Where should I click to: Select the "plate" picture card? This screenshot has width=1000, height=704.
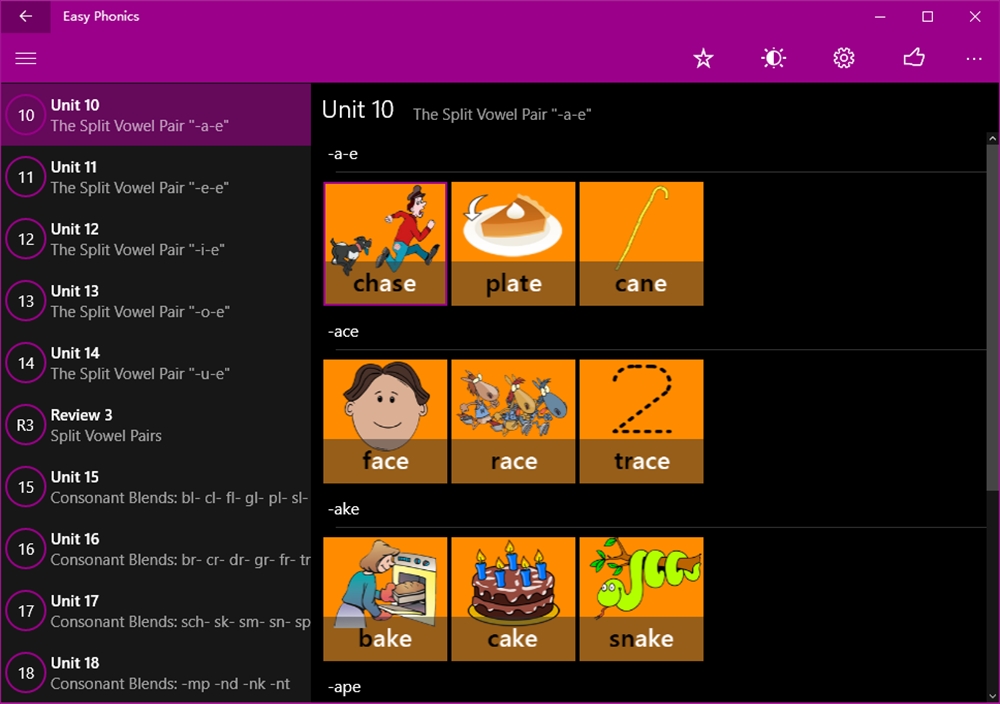[513, 244]
